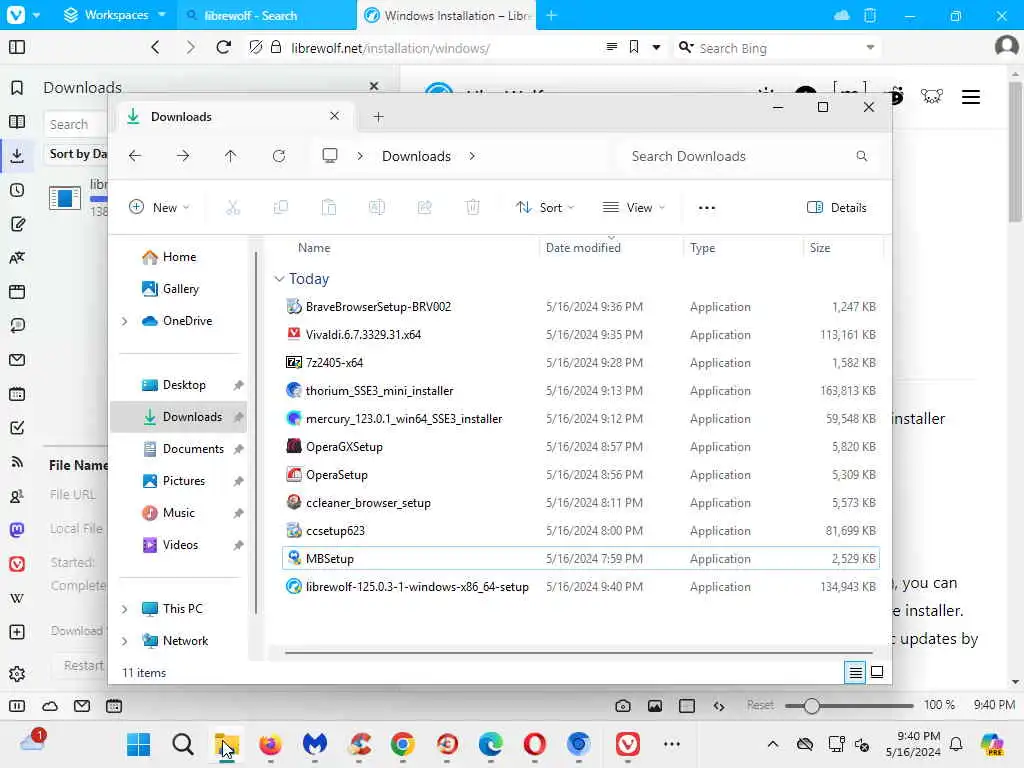
Task: Open the Mastodon web panel
Action: pyautogui.click(x=17, y=530)
